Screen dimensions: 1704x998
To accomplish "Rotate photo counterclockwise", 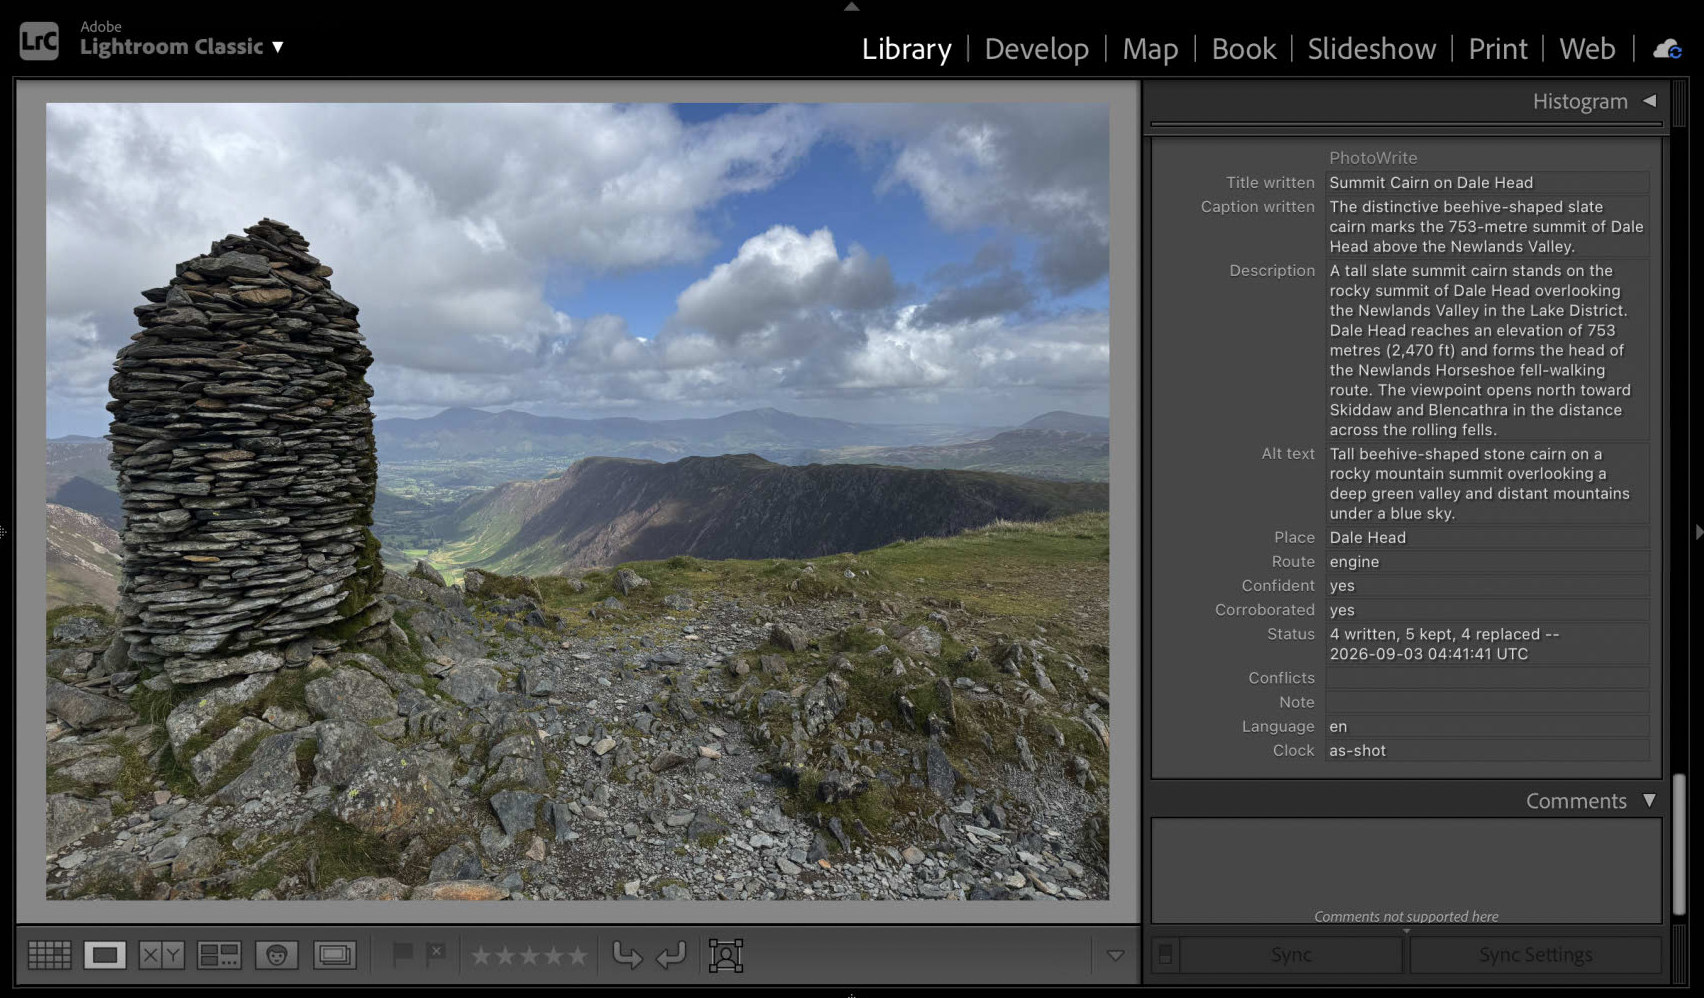I will 627,955.
